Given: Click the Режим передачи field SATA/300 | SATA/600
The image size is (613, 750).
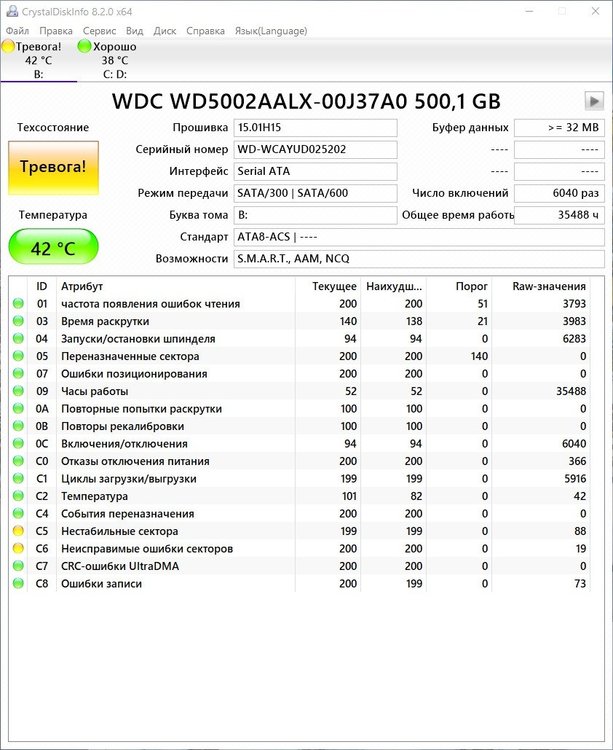Looking at the screenshot, I should tap(315, 193).
